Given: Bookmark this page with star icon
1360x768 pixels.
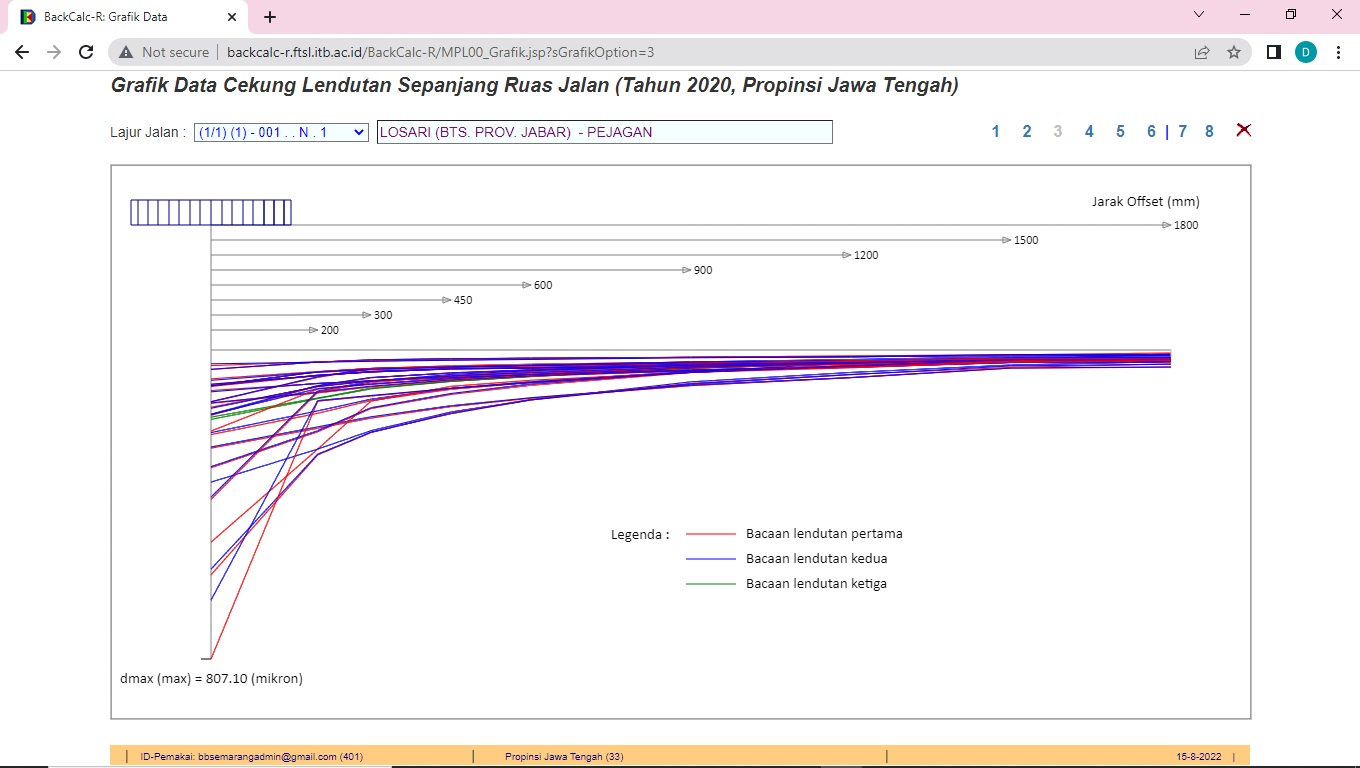Looking at the screenshot, I should tap(1234, 52).
